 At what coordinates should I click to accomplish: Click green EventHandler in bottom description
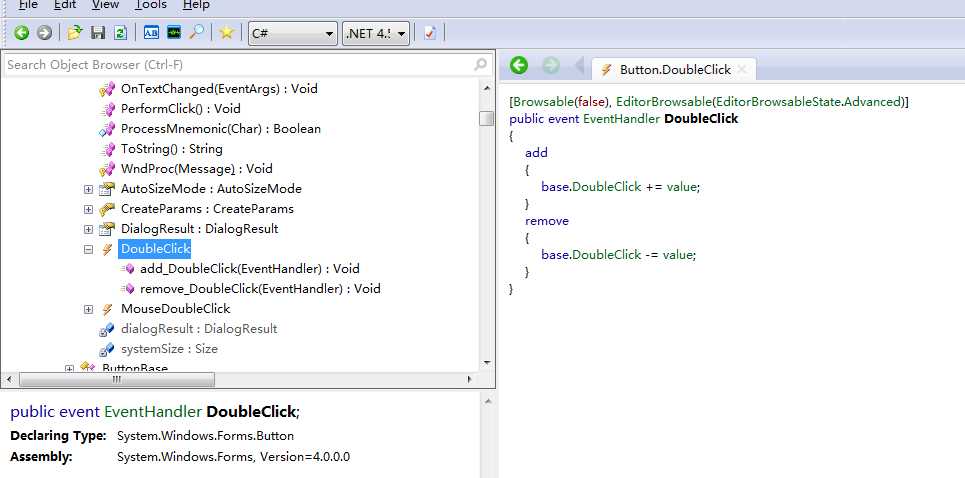(x=153, y=412)
